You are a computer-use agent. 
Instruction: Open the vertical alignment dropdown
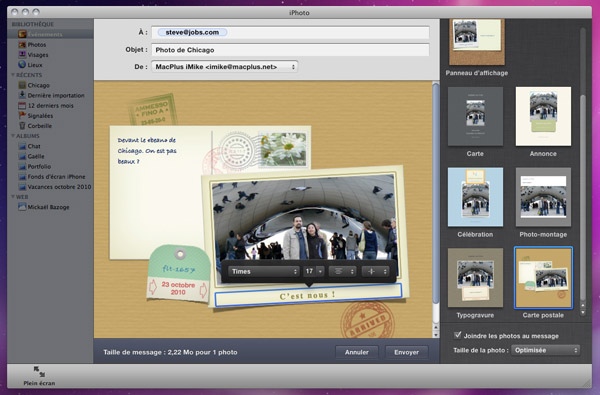pyautogui.click(x=375, y=271)
